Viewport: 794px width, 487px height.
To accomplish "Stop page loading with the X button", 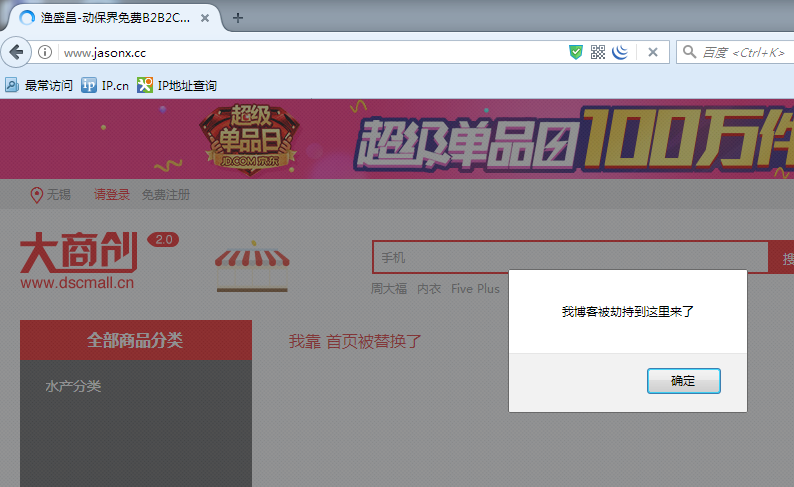I will 652,52.
